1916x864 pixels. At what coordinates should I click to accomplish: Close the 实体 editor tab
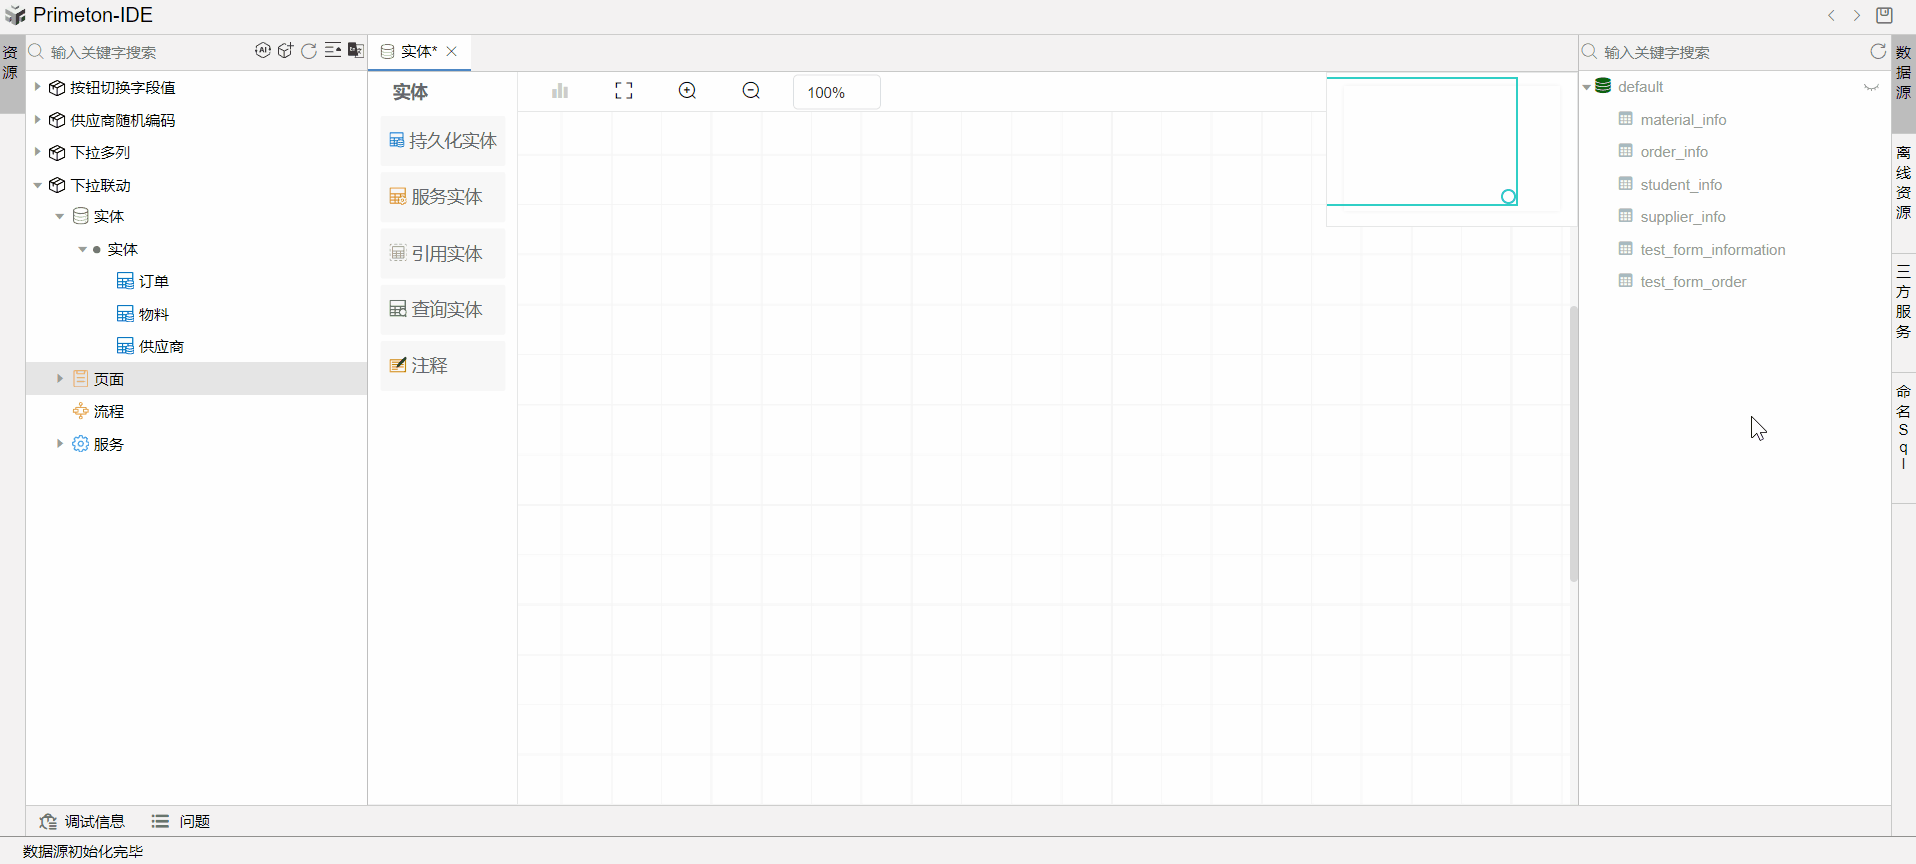(x=452, y=51)
